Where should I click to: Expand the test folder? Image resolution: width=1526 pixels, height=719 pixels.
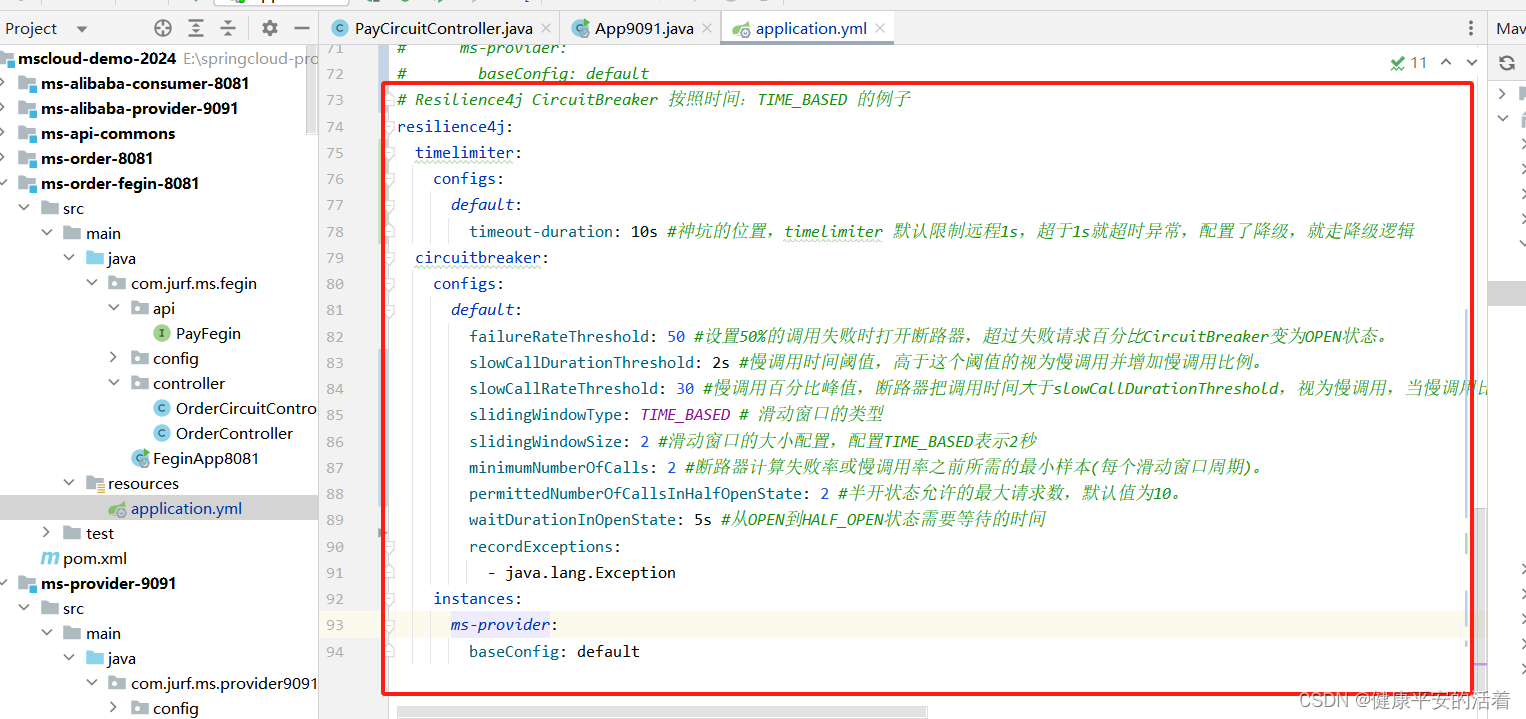pyautogui.click(x=46, y=533)
